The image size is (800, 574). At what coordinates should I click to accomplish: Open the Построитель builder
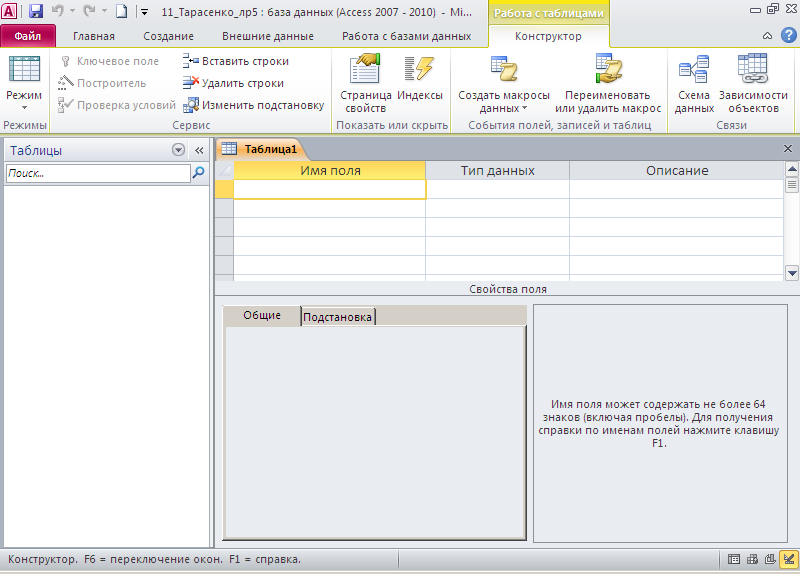tap(102, 83)
